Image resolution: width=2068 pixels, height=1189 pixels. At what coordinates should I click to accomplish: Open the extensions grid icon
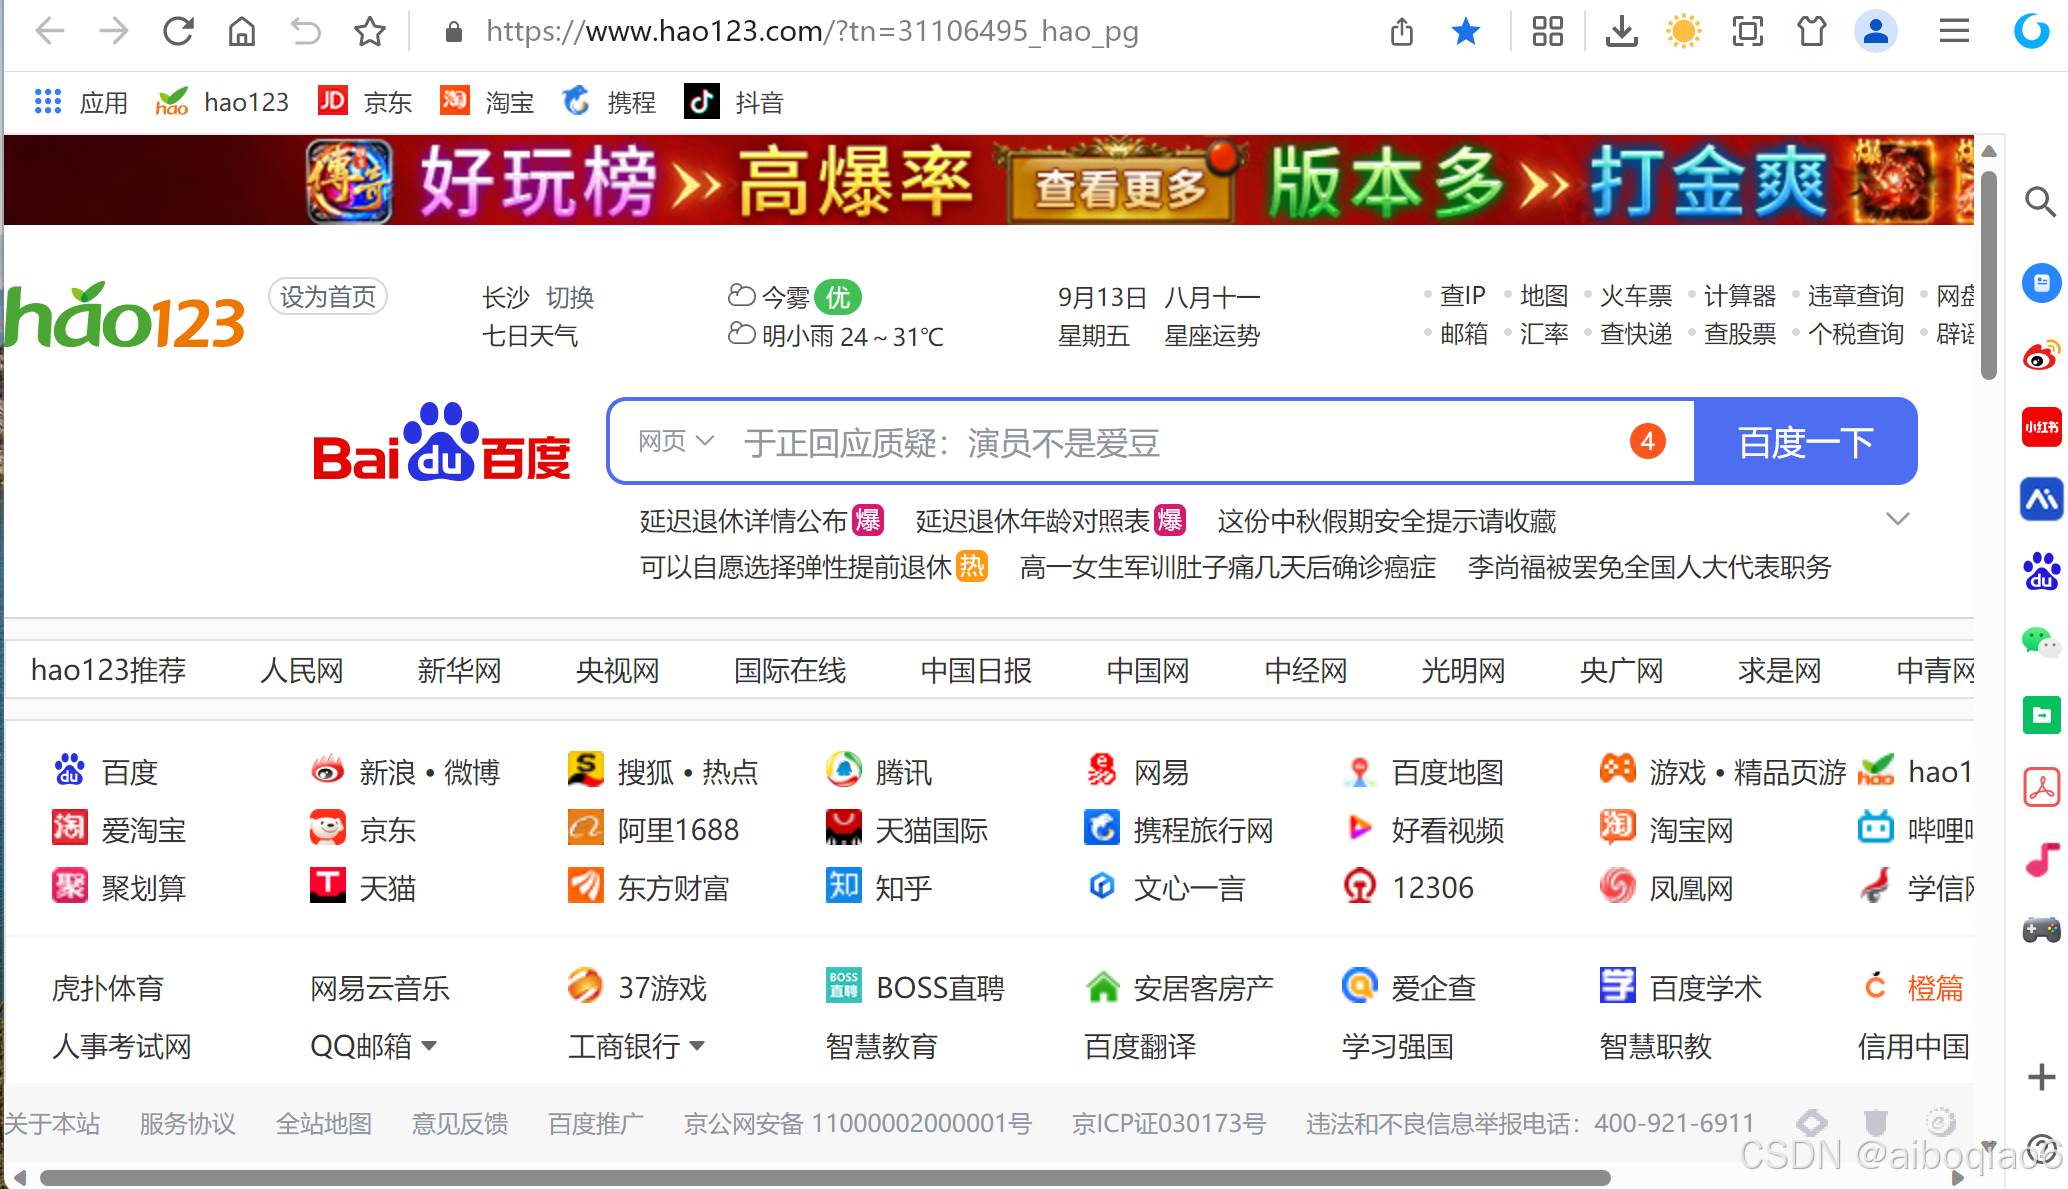coord(1547,31)
